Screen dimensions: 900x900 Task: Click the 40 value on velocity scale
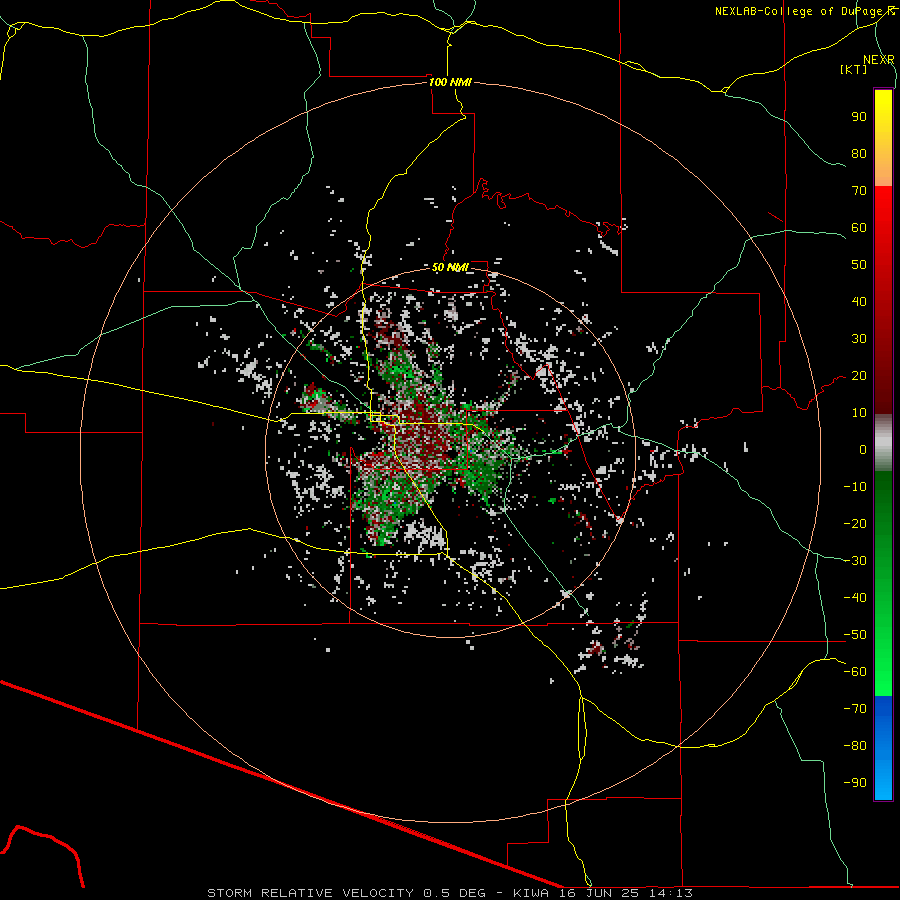(859, 301)
